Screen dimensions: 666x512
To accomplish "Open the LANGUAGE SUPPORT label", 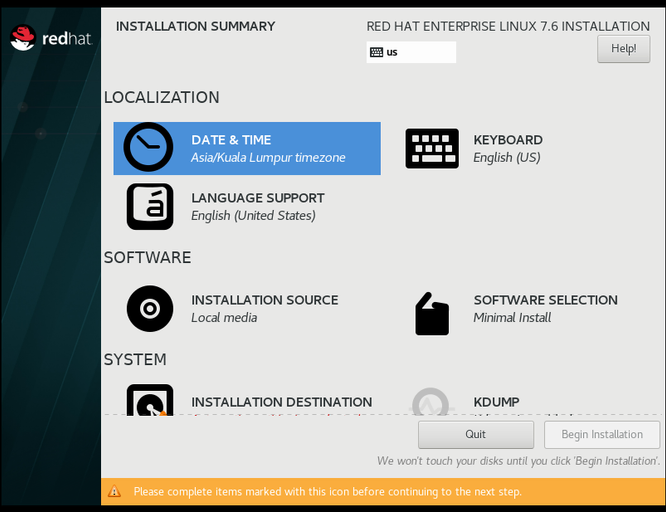I will click(x=258, y=198).
